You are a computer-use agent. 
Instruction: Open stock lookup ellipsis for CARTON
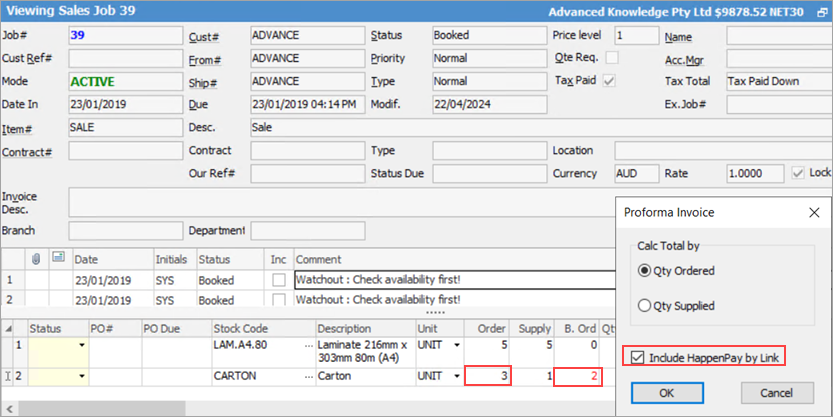pos(306,378)
